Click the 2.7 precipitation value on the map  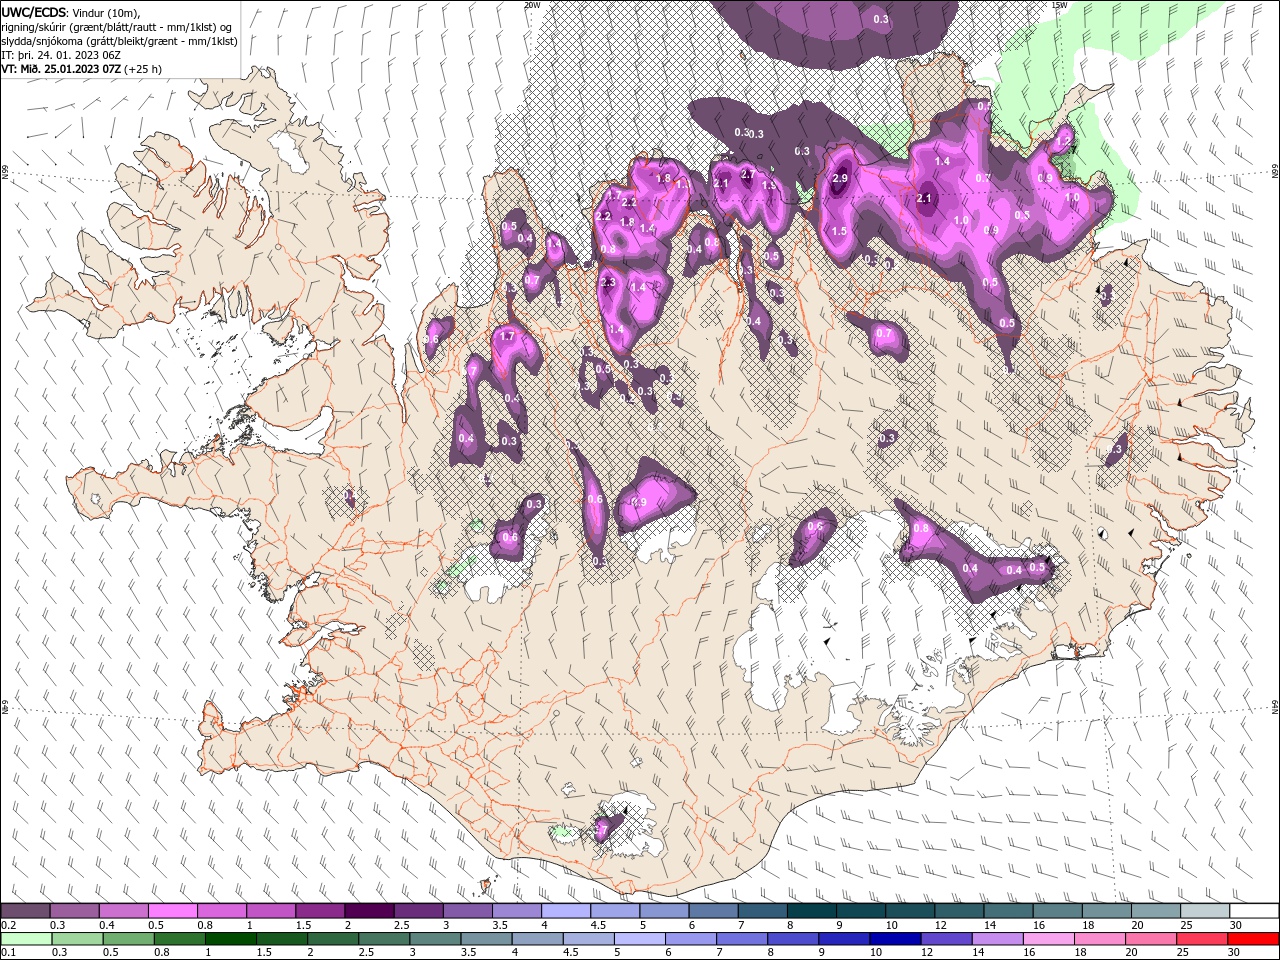(747, 174)
